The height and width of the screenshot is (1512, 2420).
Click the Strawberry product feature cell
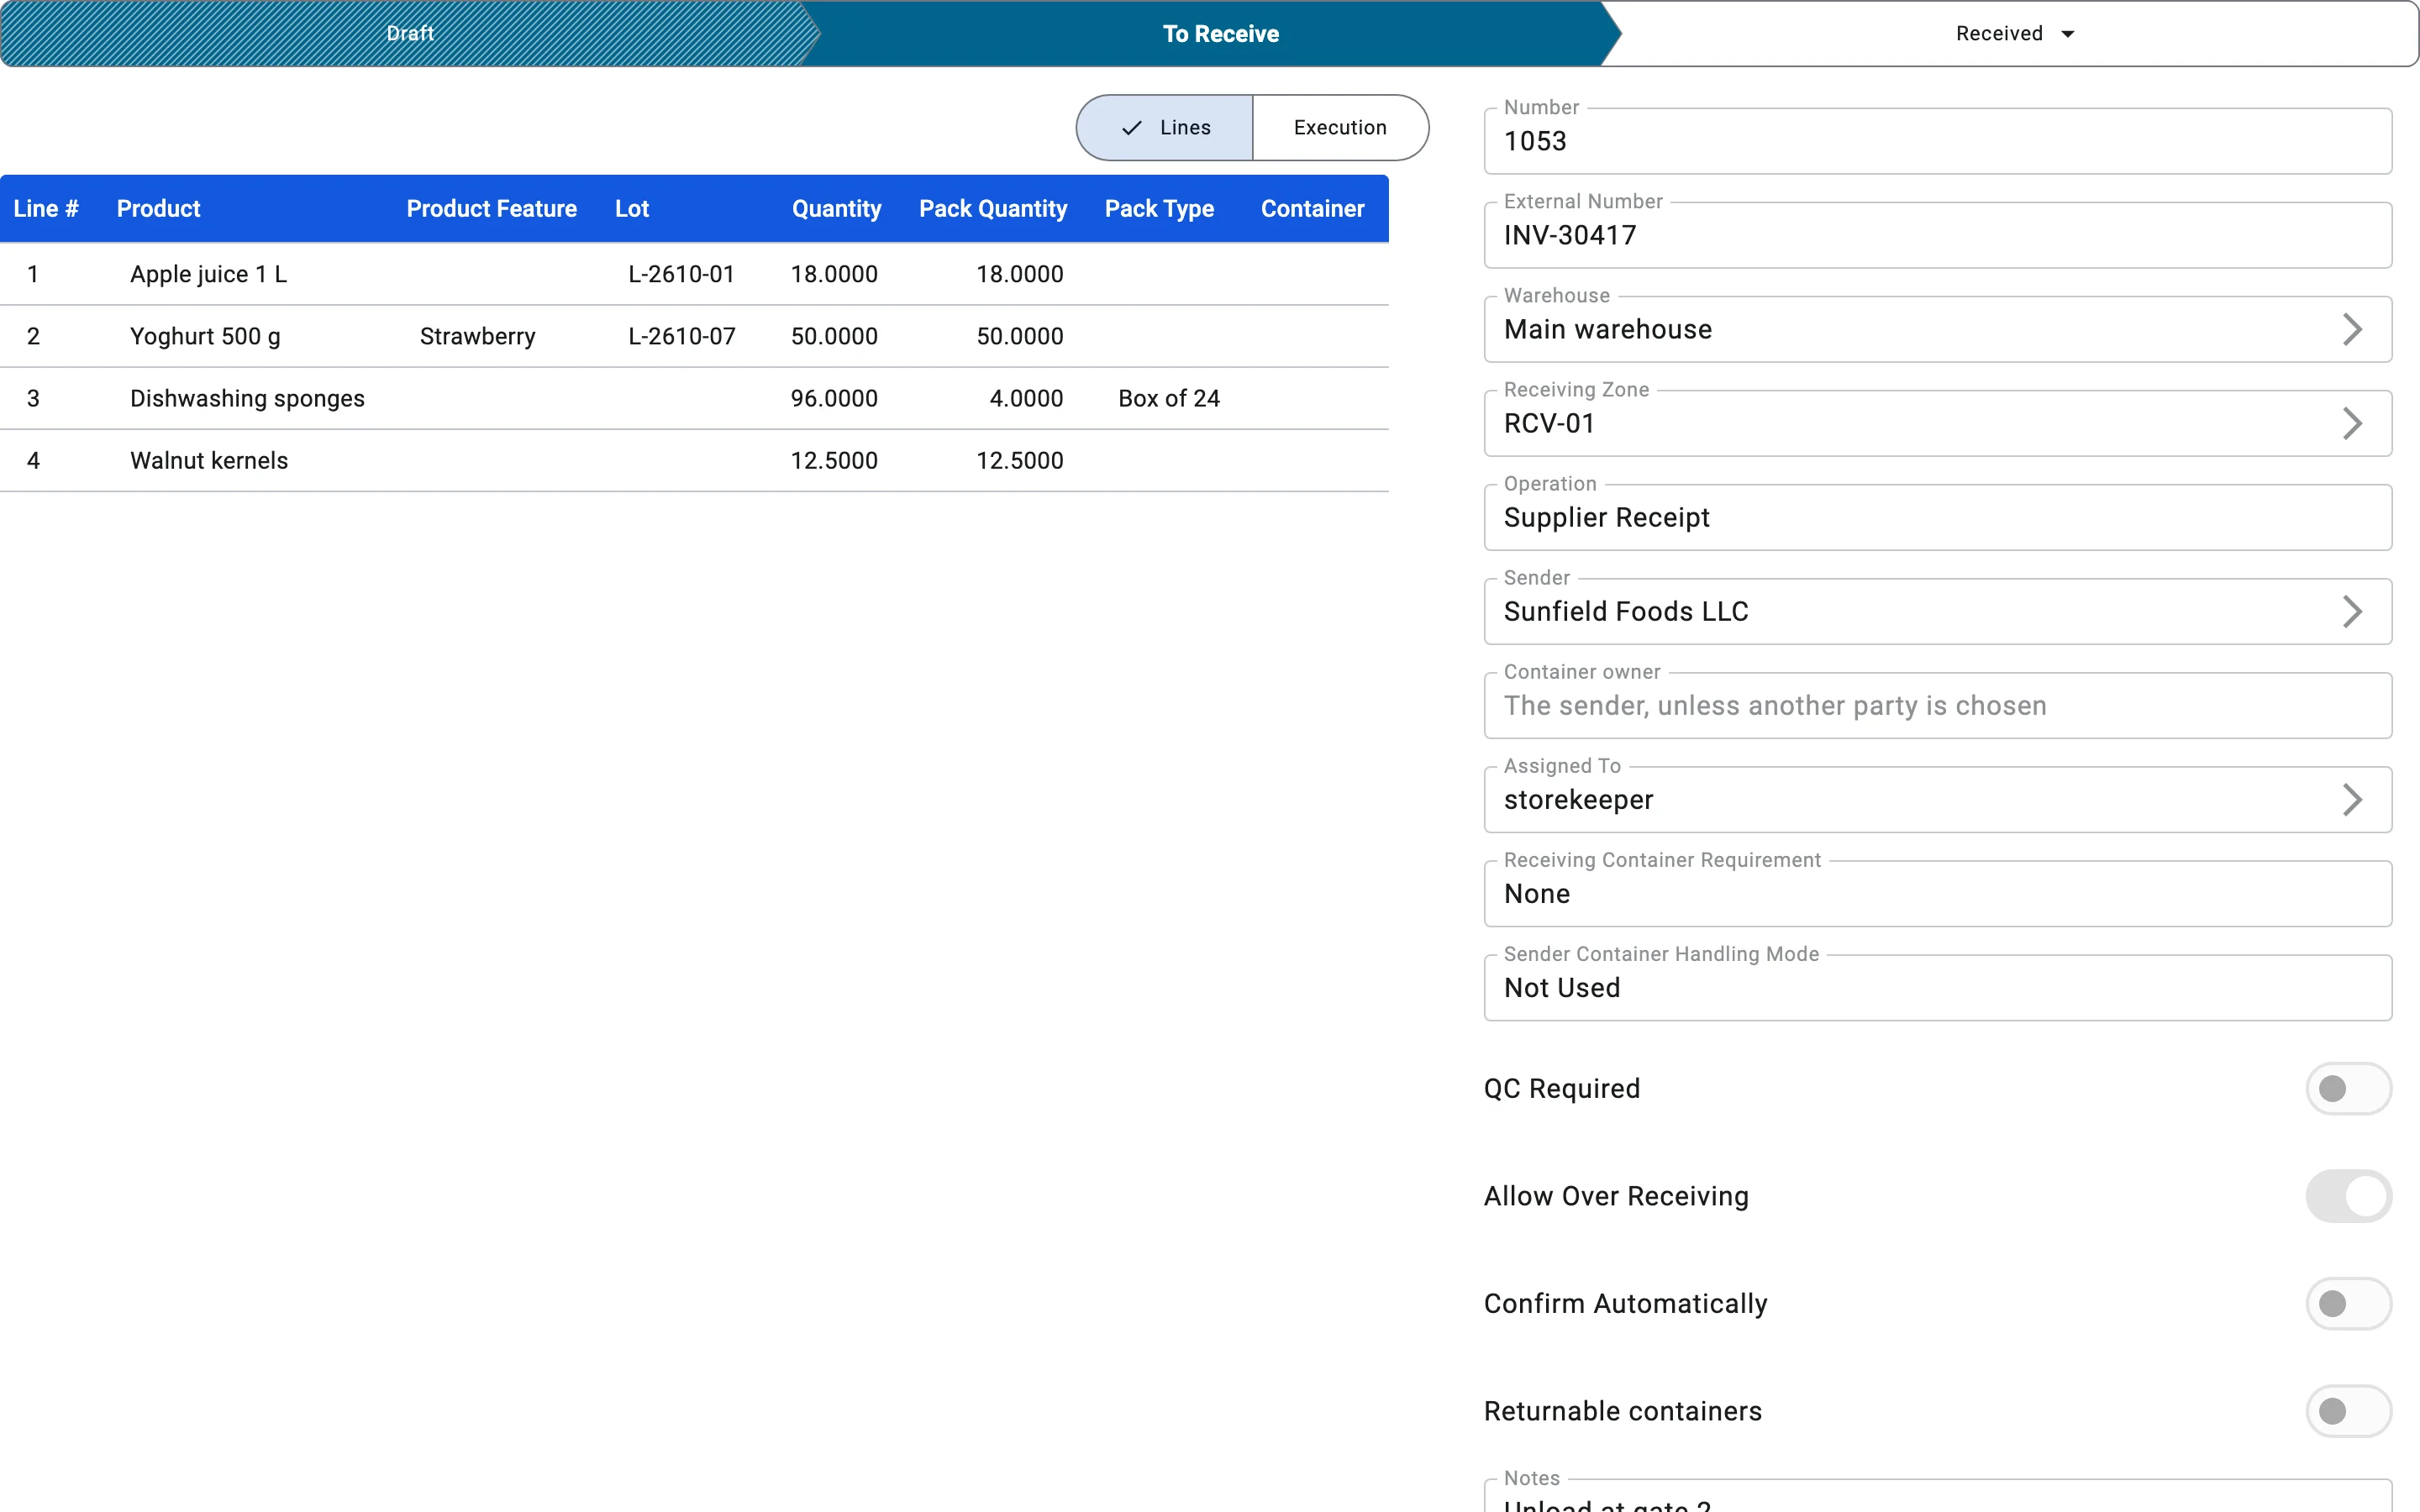(x=477, y=336)
